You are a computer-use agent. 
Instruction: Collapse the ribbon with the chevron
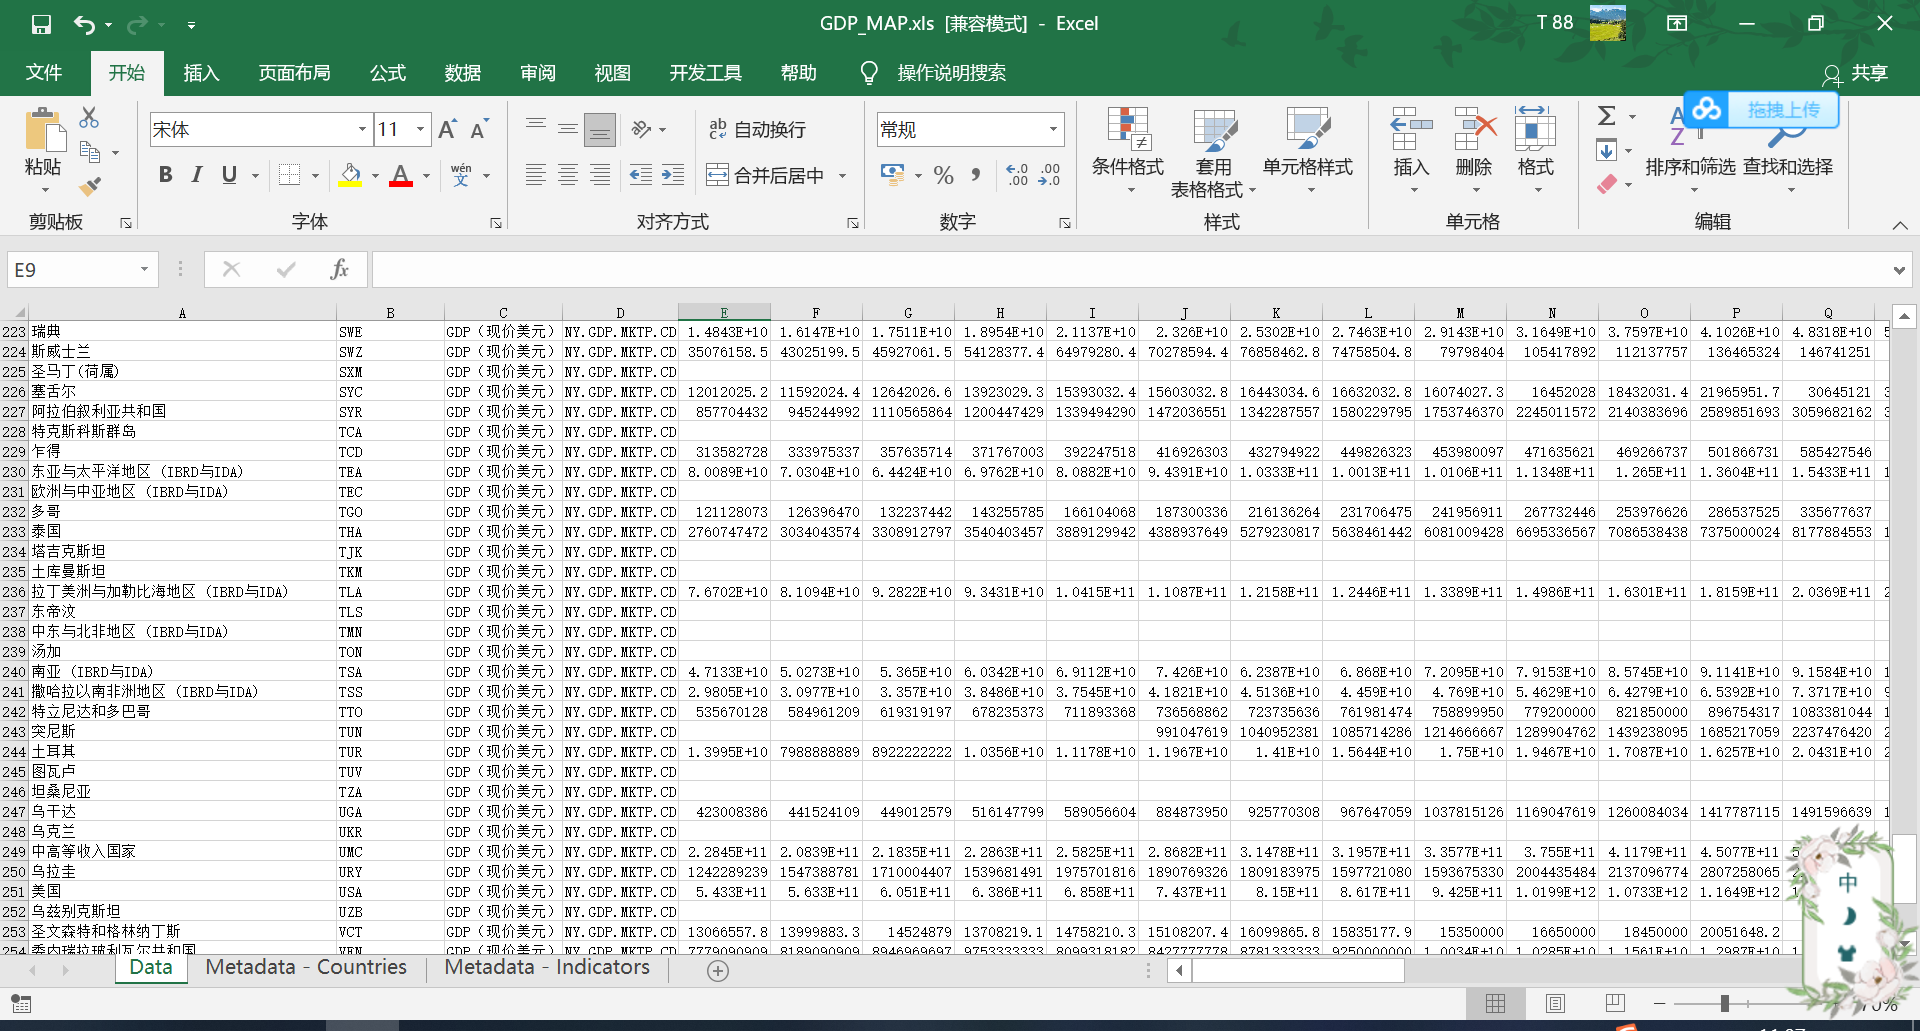tap(1900, 225)
